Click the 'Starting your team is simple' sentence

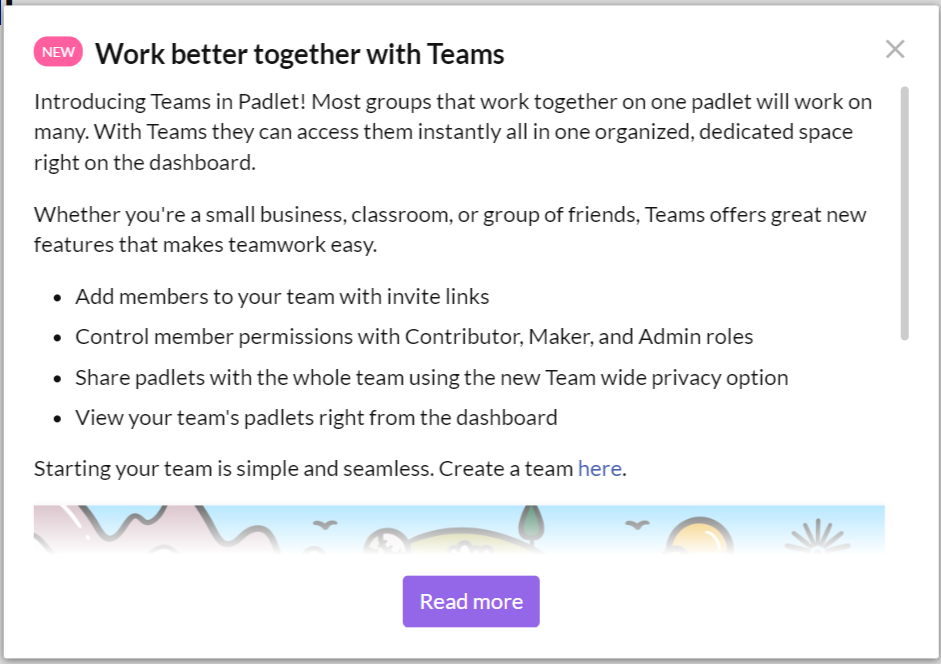tap(330, 468)
